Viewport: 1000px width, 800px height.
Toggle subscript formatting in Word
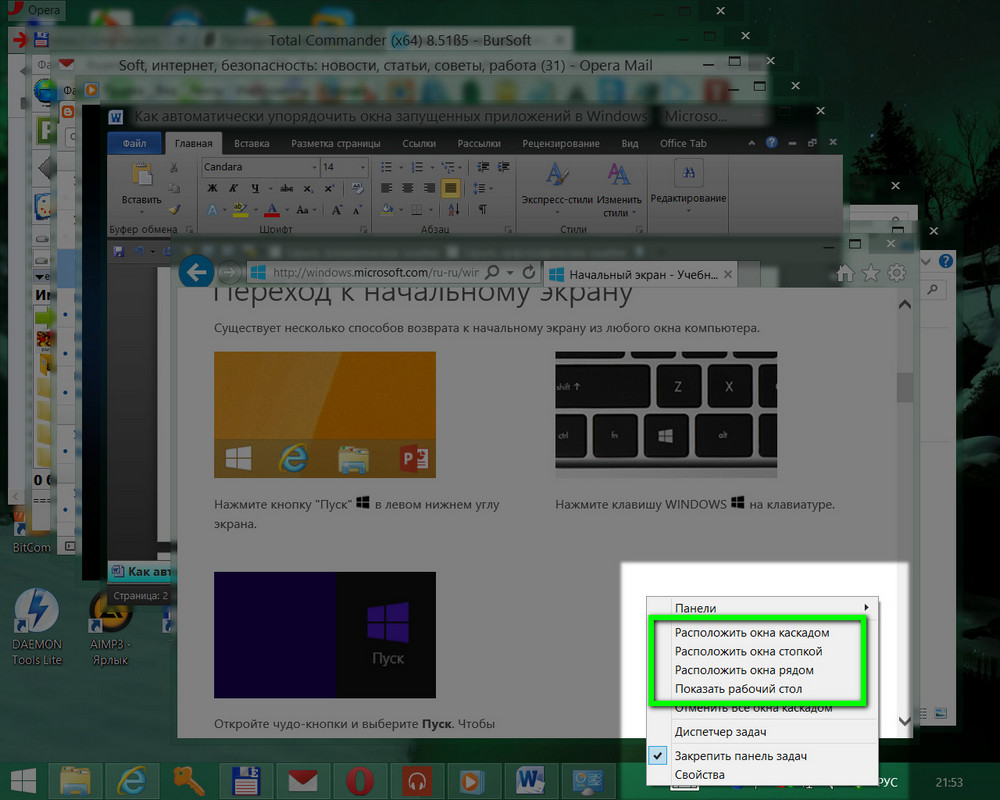pyautogui.click(x=308, y=188)
